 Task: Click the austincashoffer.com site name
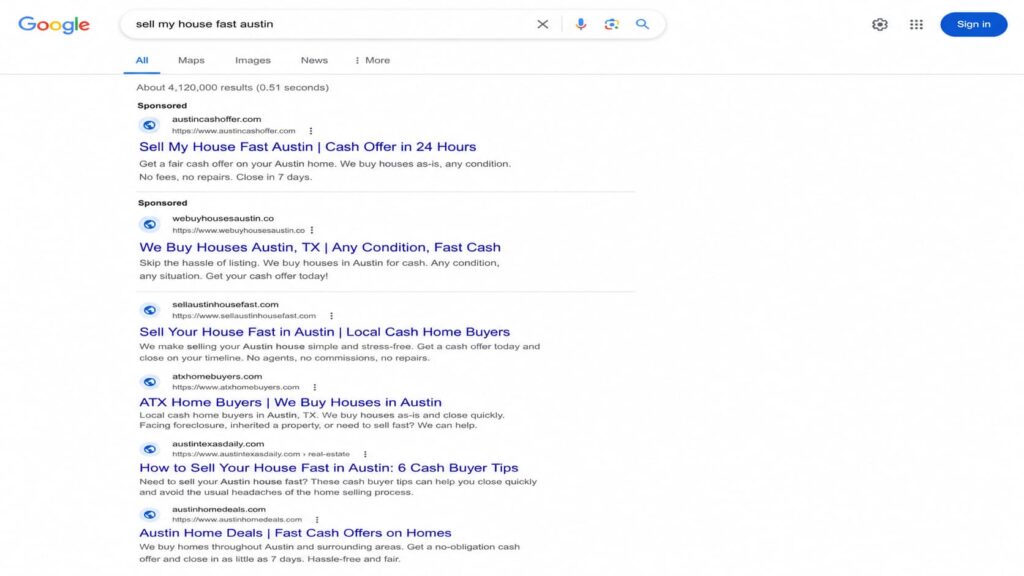coord(216,119)
